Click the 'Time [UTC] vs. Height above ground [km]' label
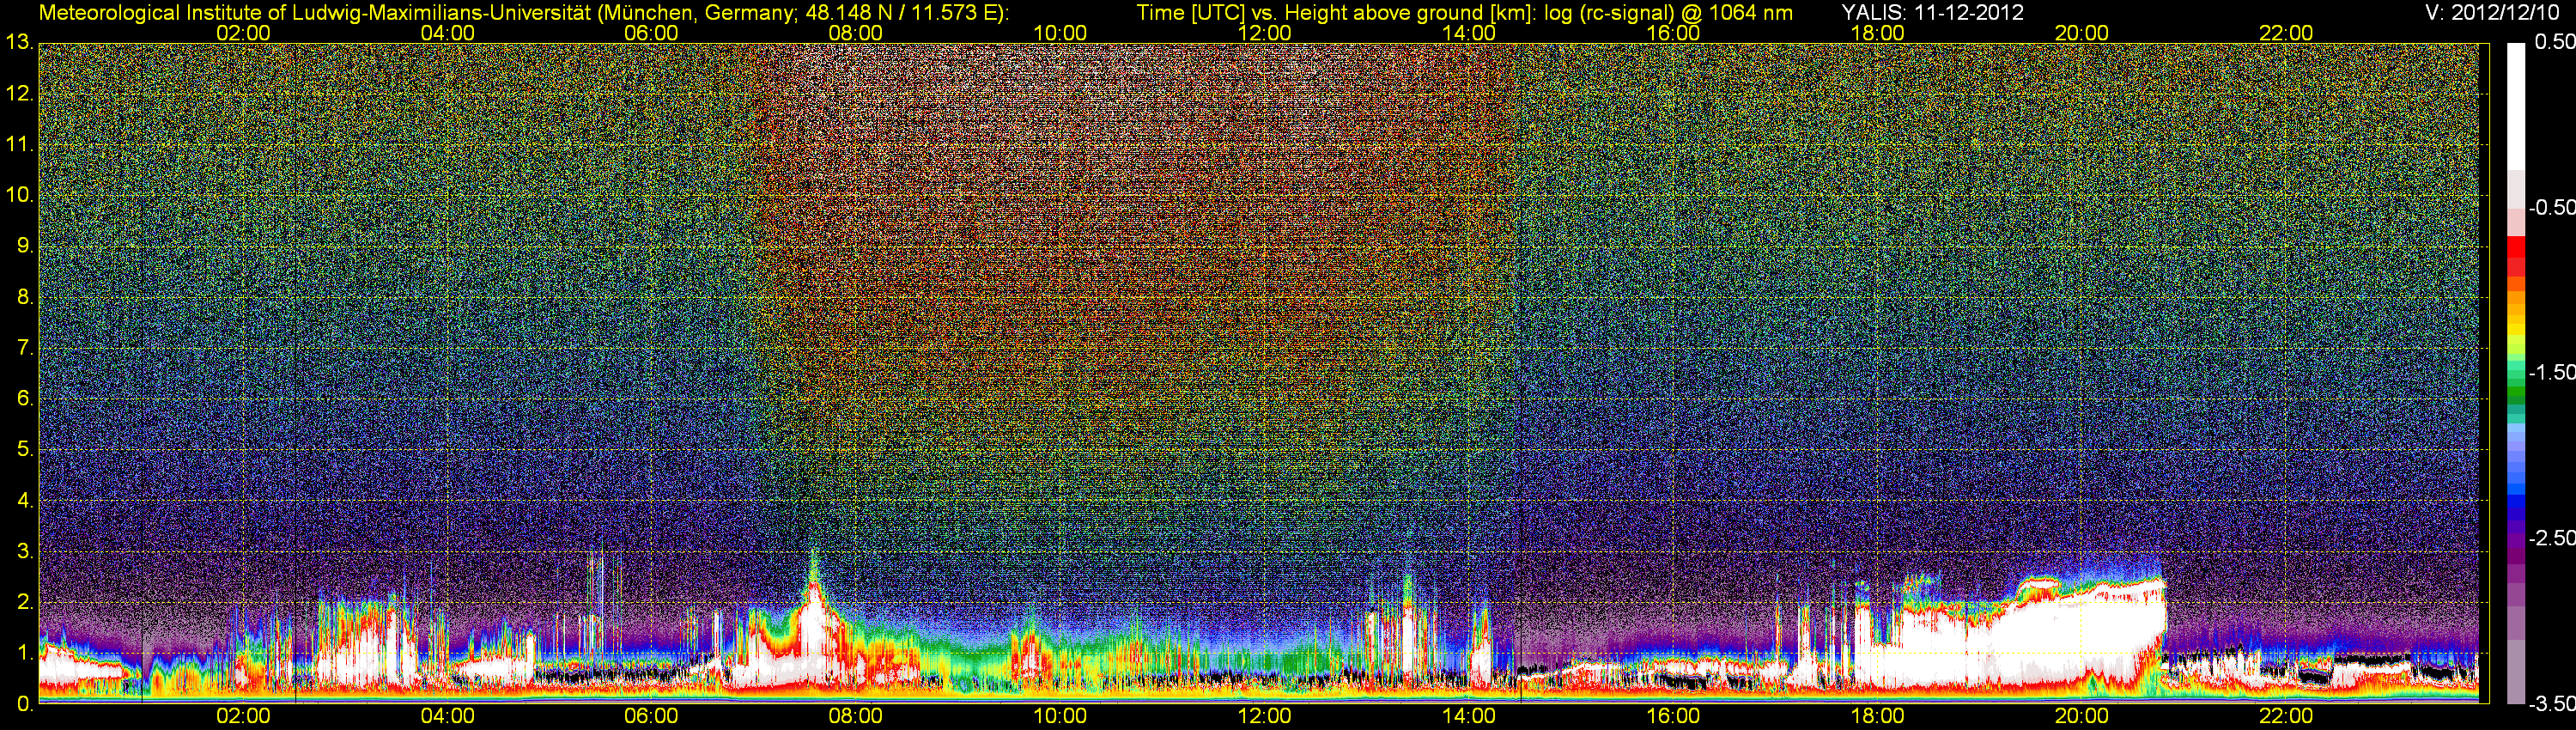 pos(1335,13)
